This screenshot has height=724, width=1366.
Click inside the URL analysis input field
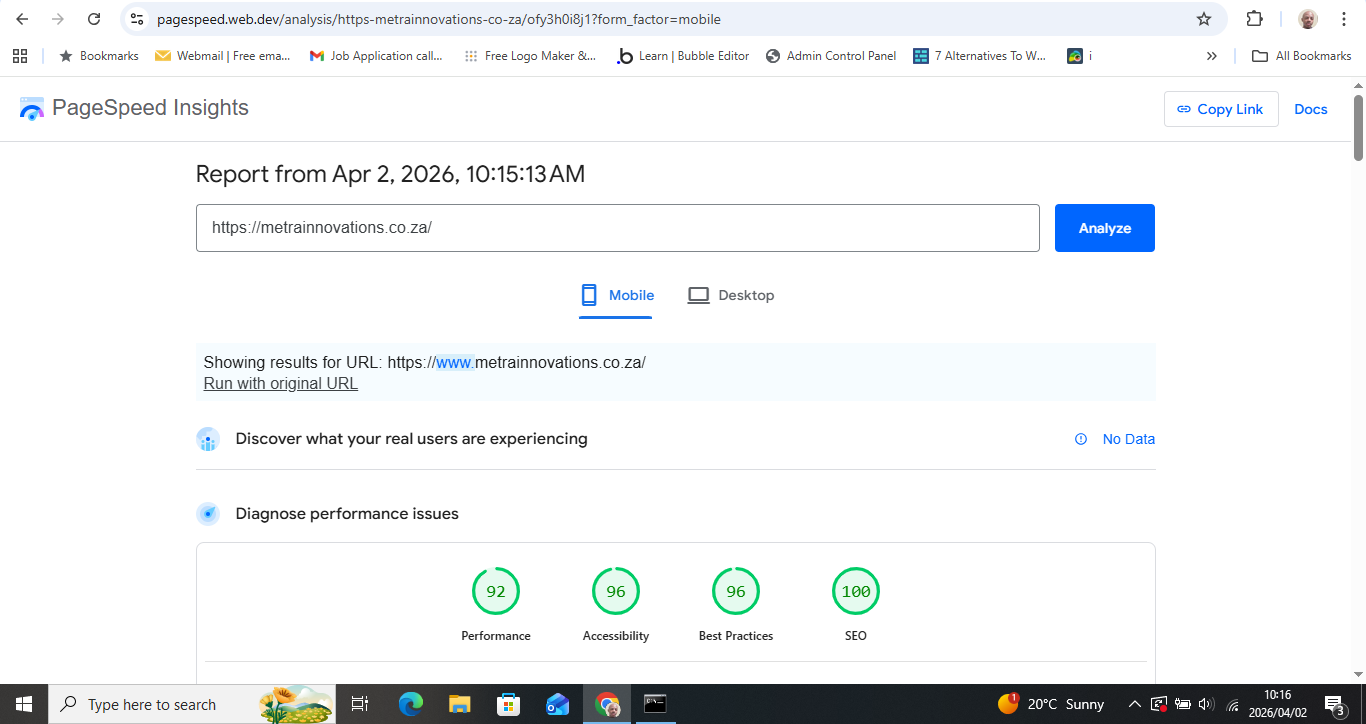pyautogui.click(x=618, y=227)
